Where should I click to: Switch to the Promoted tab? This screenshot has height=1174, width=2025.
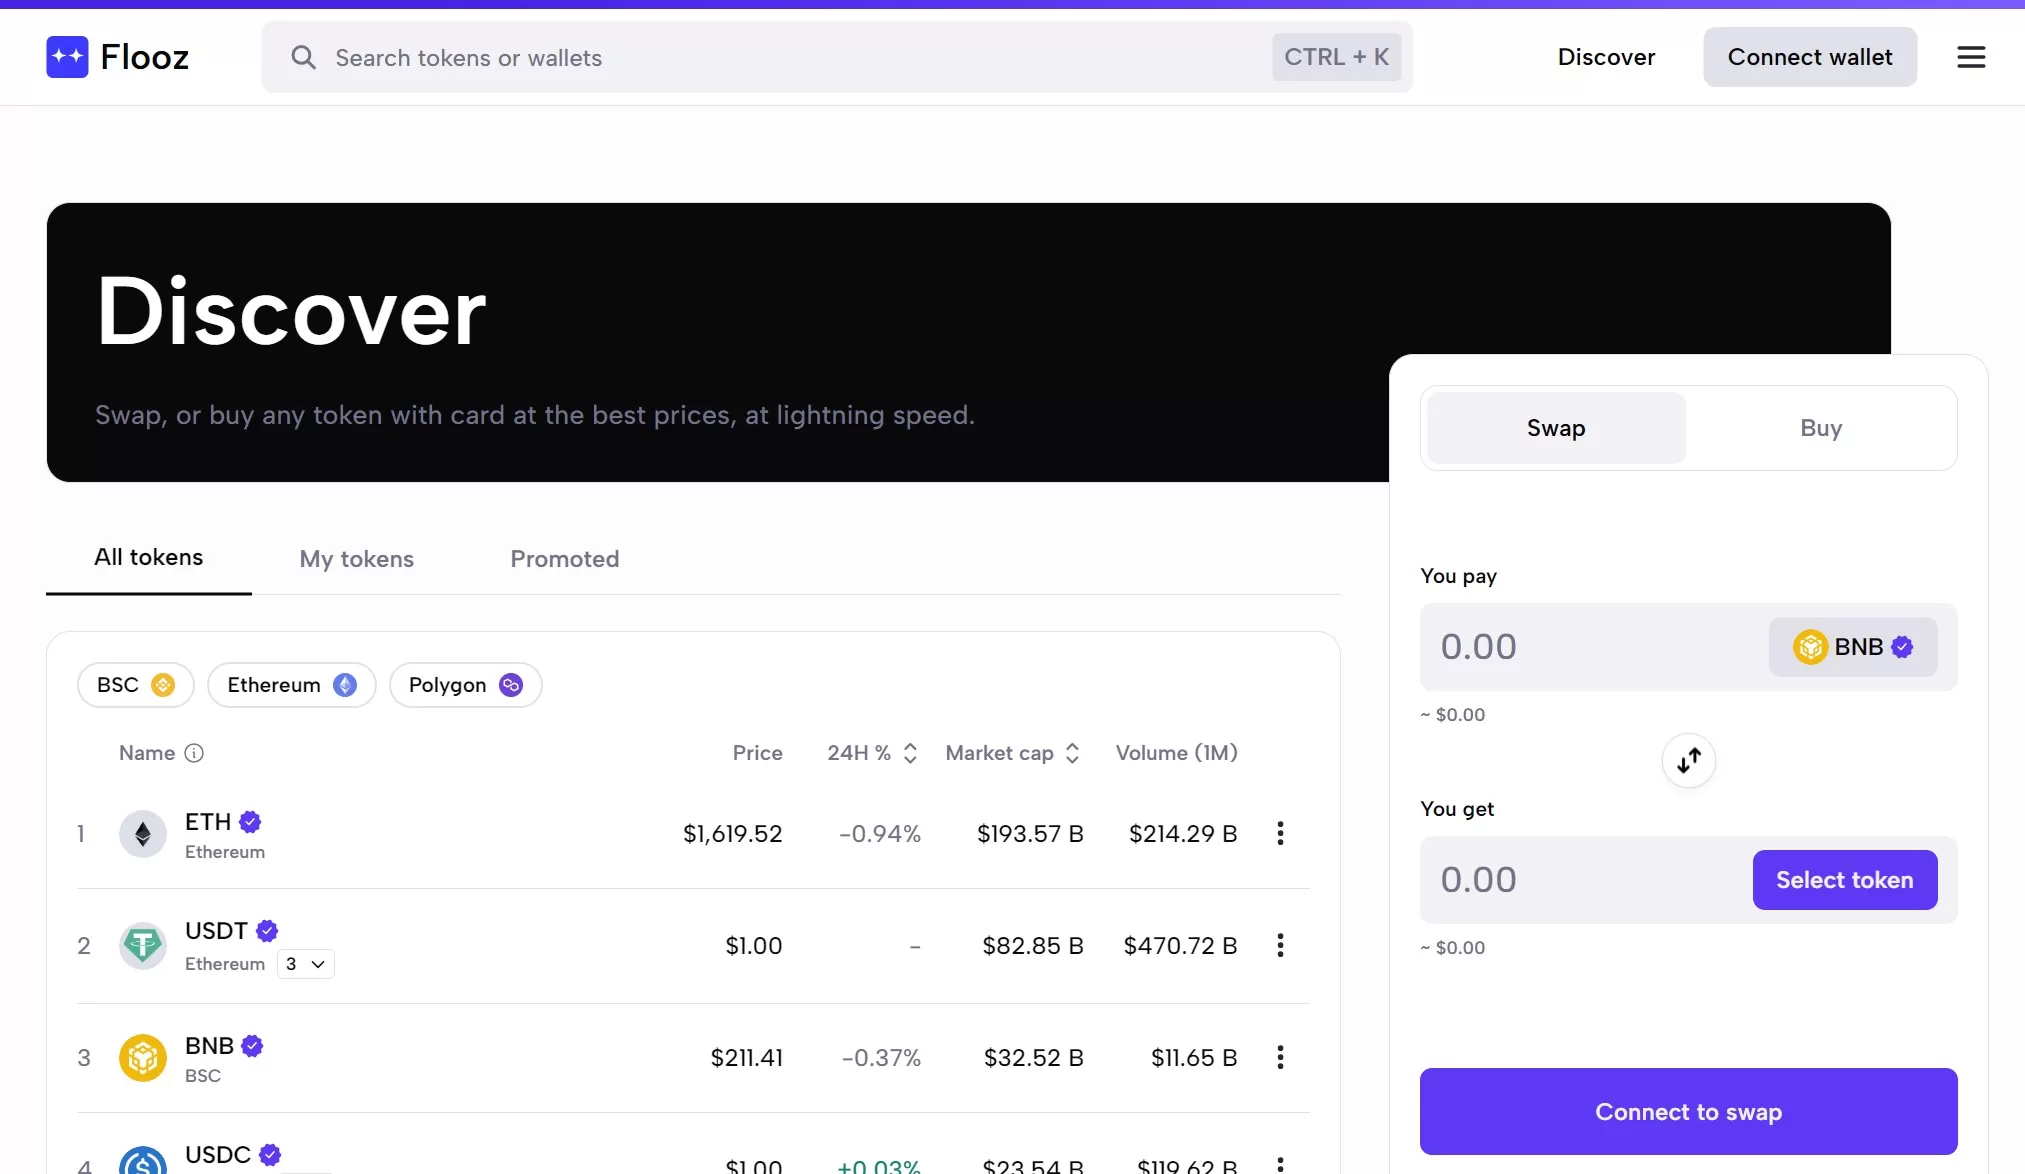[565, 559]
